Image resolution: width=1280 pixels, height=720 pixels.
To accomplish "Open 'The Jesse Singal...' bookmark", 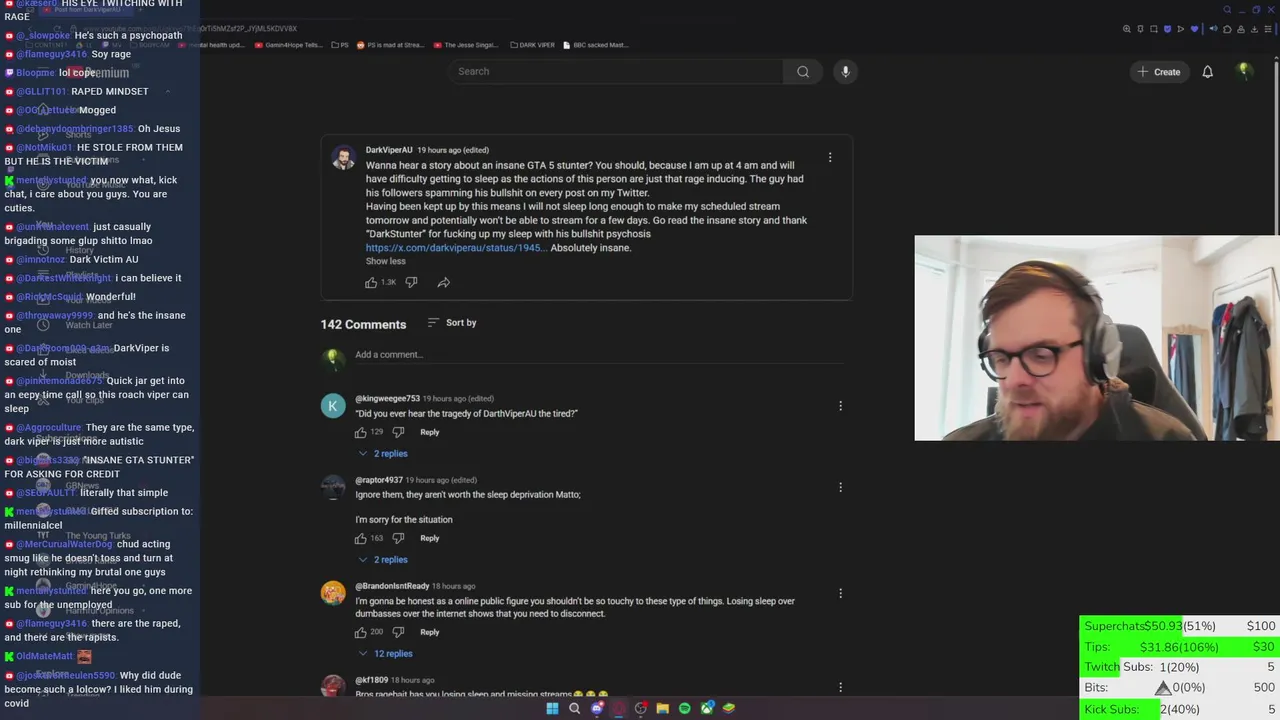I will coord(466,45).
